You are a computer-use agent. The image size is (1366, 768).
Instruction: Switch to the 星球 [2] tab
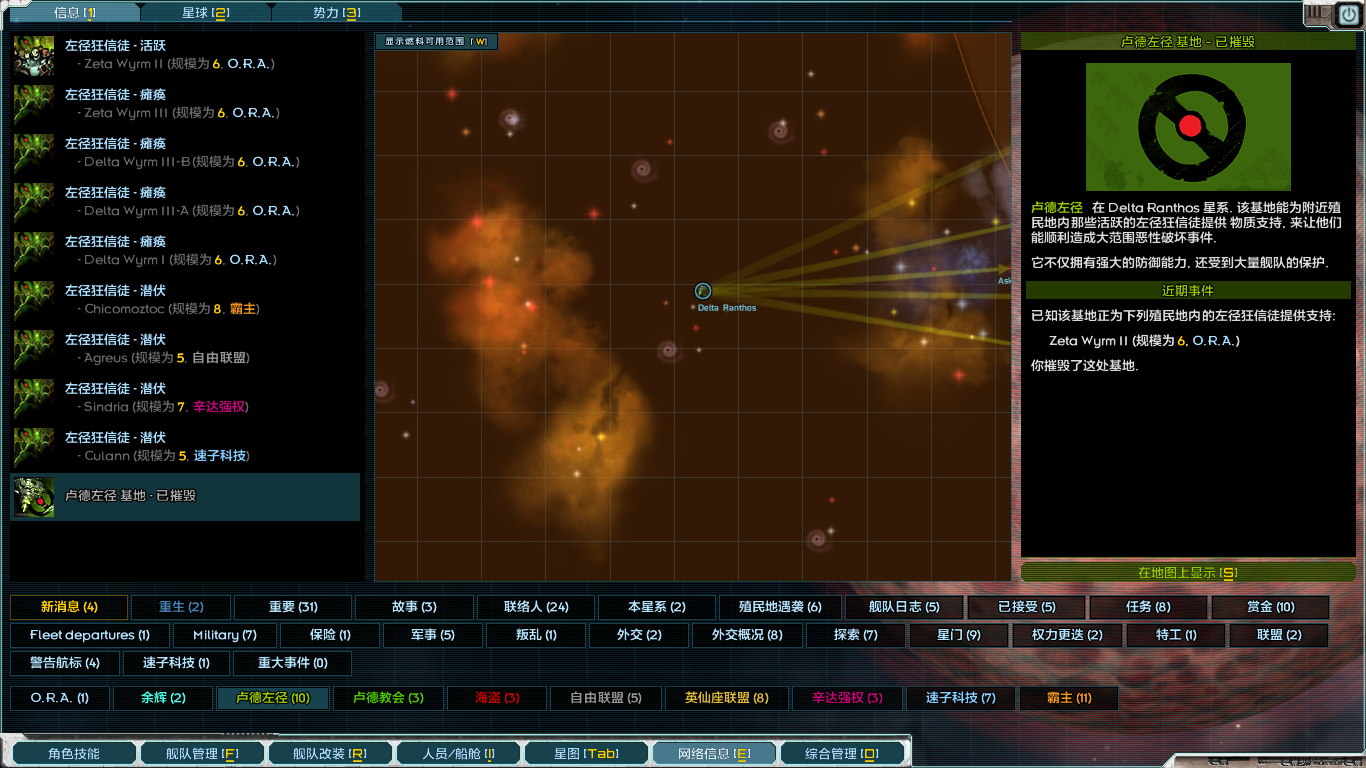click(205, 13)
